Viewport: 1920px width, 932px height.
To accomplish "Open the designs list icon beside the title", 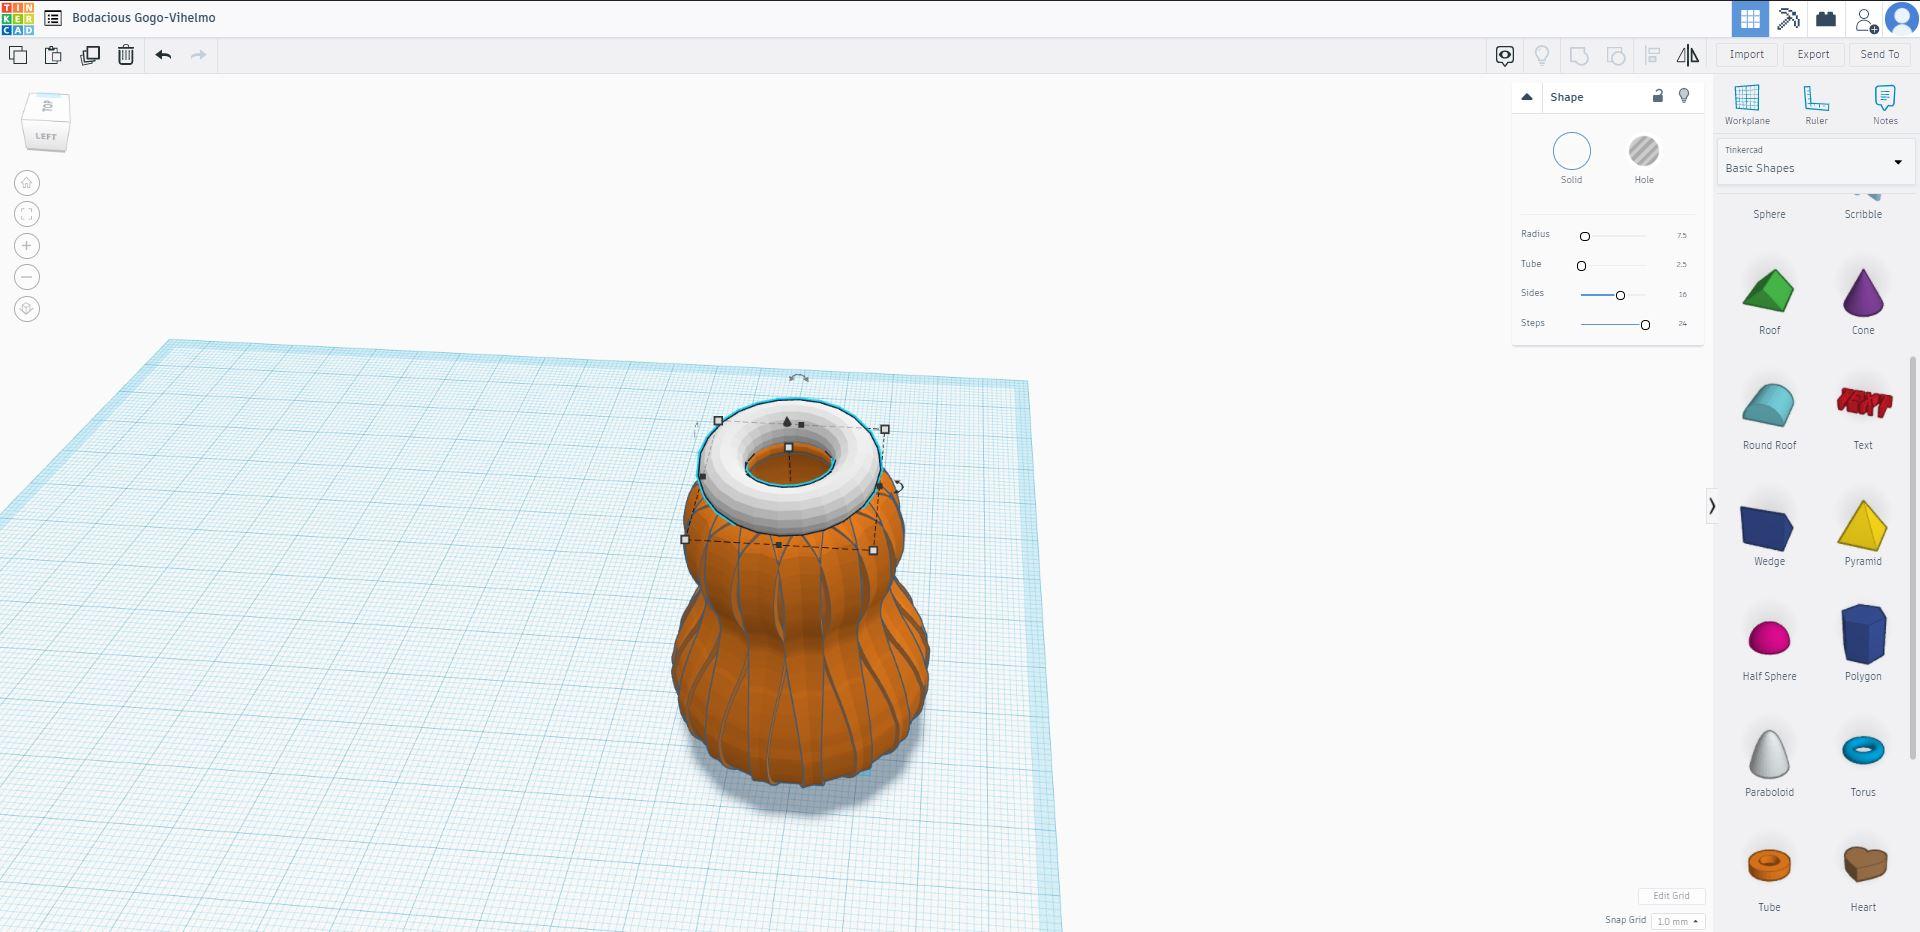I will point(53,18).
